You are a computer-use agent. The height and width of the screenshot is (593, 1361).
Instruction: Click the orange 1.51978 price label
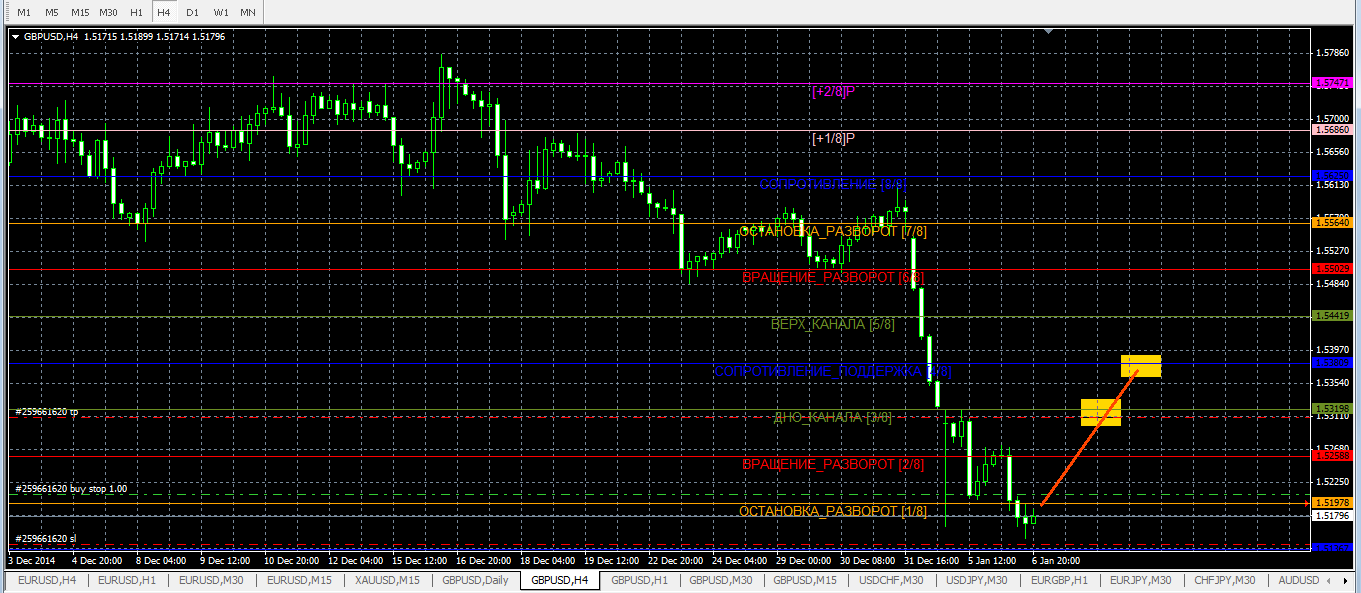click(1331, 503)
